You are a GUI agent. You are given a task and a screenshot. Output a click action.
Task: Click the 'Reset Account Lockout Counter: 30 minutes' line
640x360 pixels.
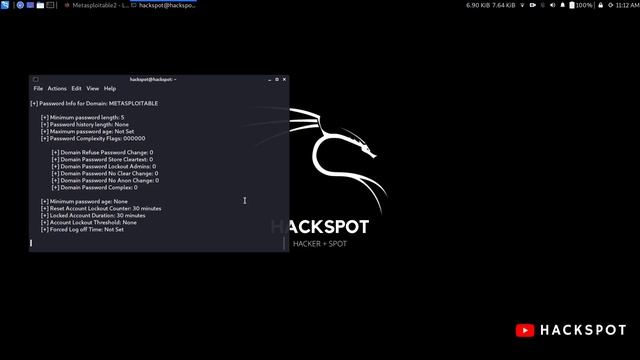[101, 208]
